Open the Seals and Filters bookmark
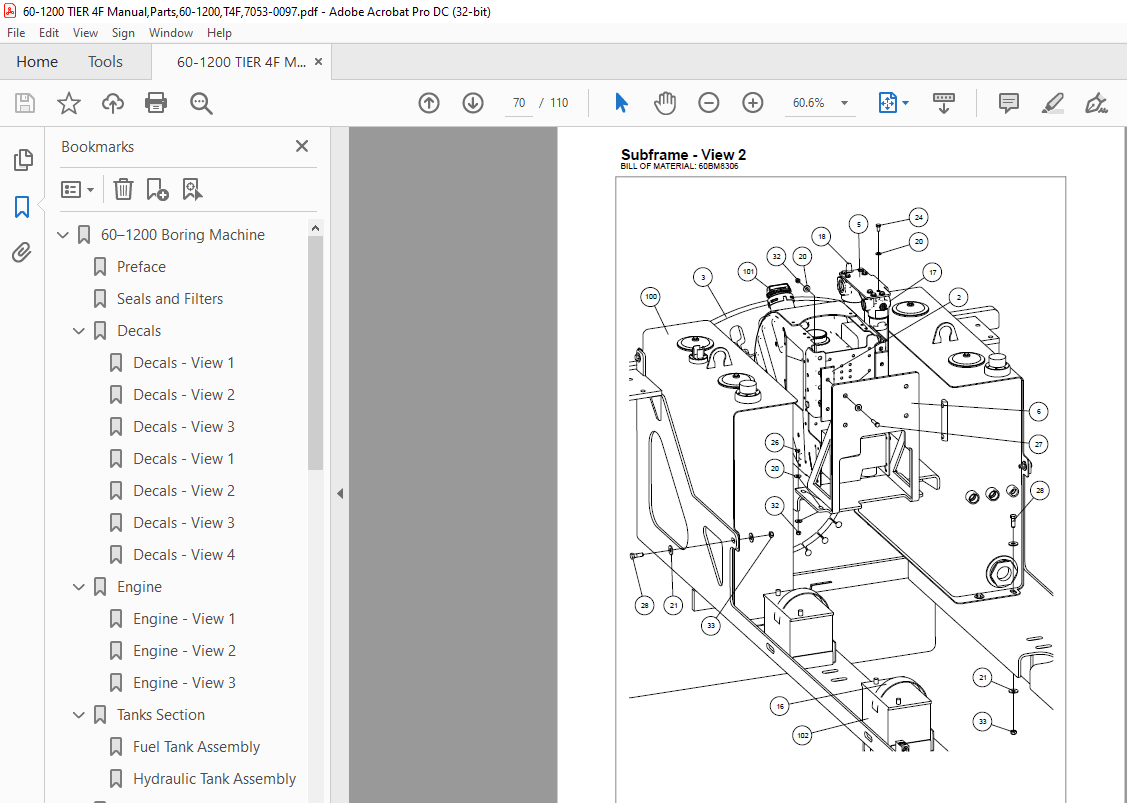Image resolution: width=1127 pixels, height=803 pixels. tap(170, 298)
